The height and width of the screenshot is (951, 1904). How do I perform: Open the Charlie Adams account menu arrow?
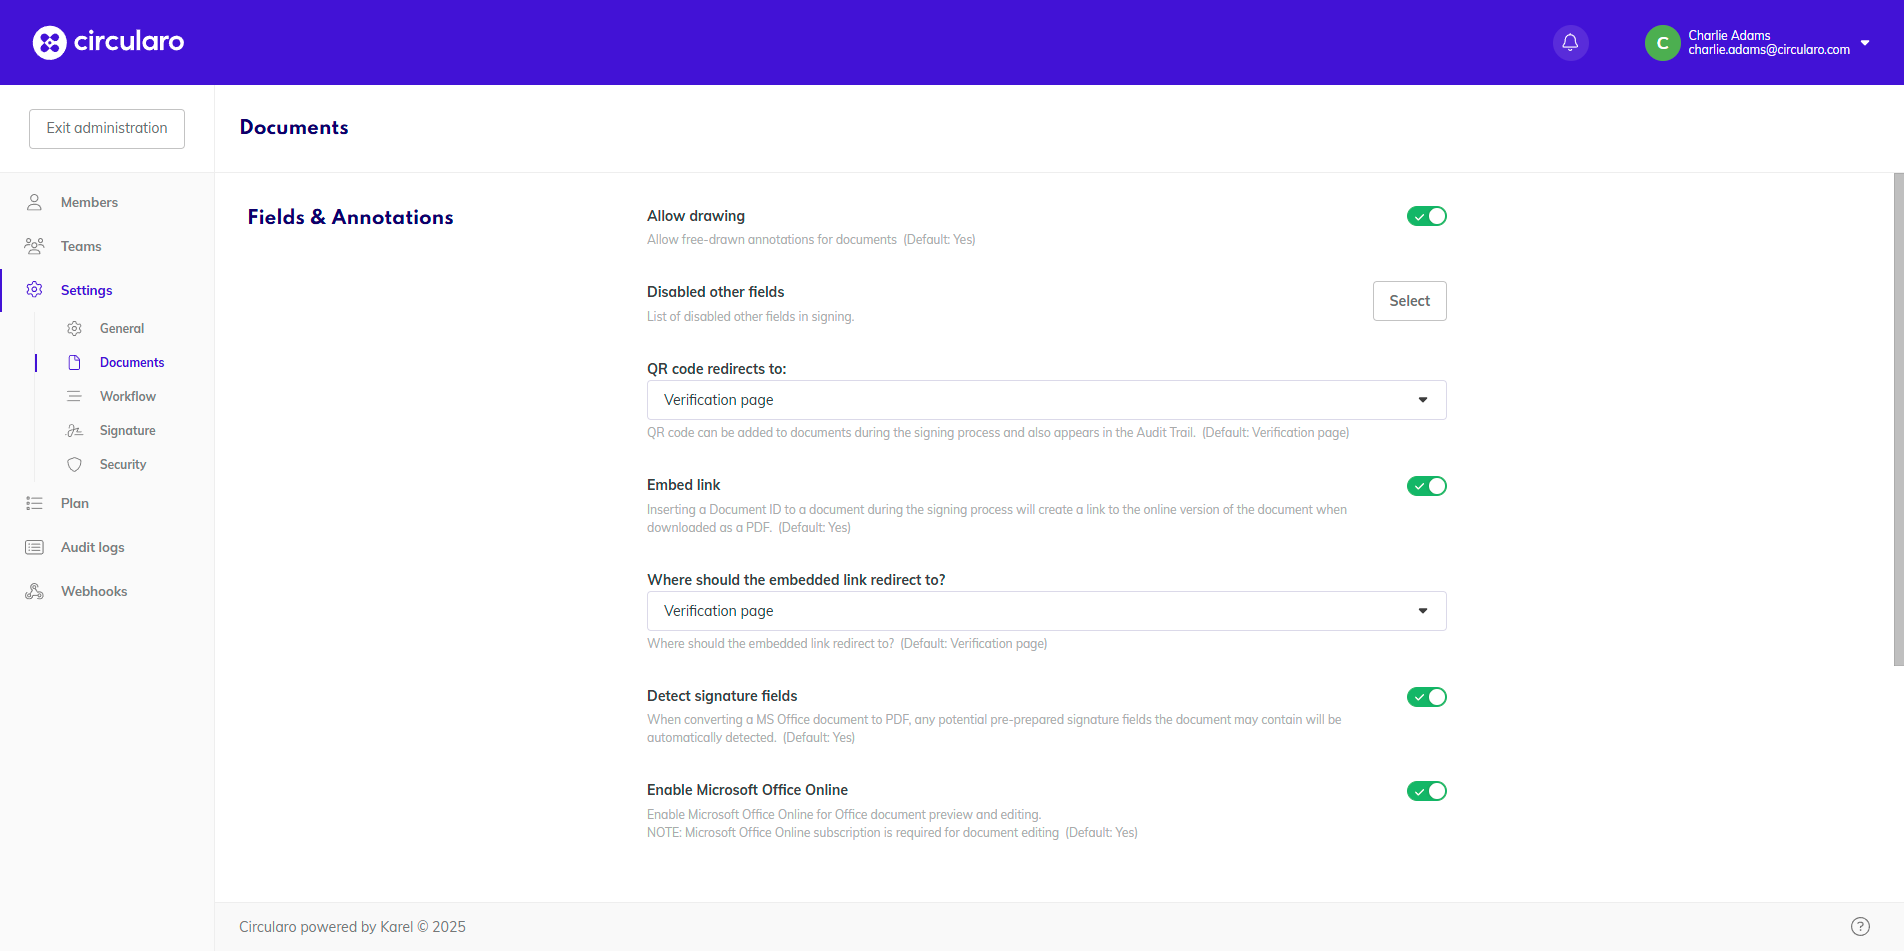click(1865, 43)
